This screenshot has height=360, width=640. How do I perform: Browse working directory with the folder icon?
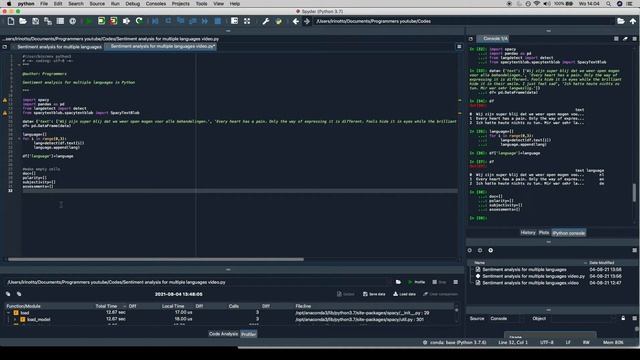click(621, 21)
